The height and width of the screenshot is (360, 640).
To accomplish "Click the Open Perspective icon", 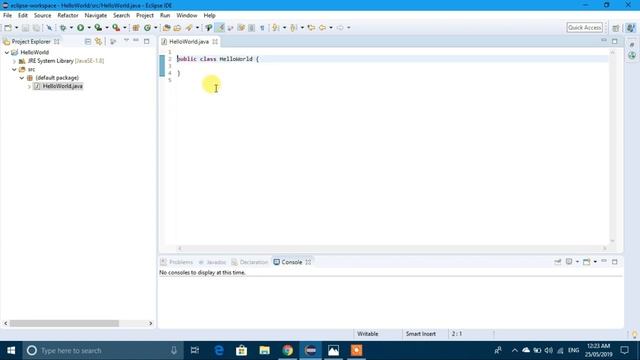I will 616,28.
